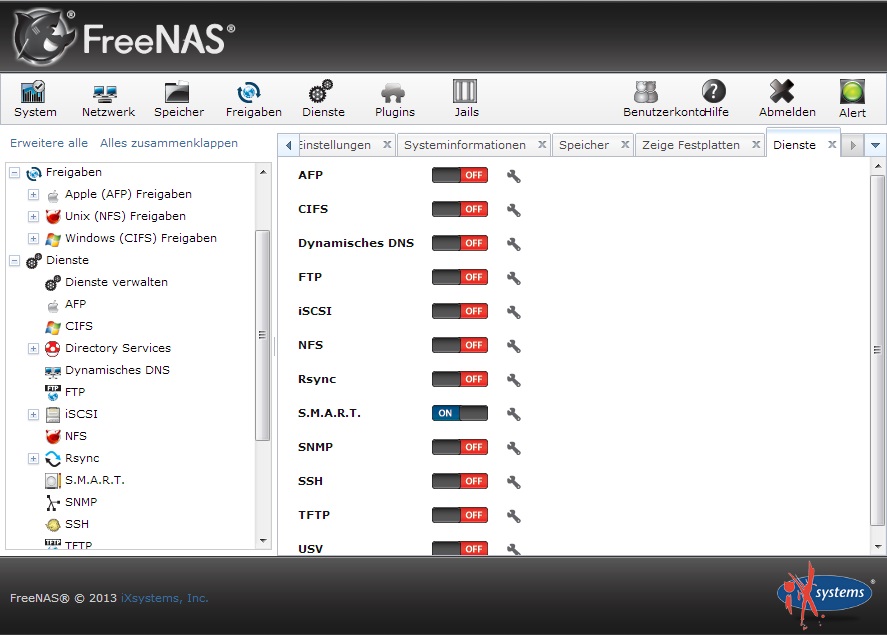Turn on the FTP service toggle
Image resolution: width=887 pixels, height=635 pixels.
[x=460, y=277]
